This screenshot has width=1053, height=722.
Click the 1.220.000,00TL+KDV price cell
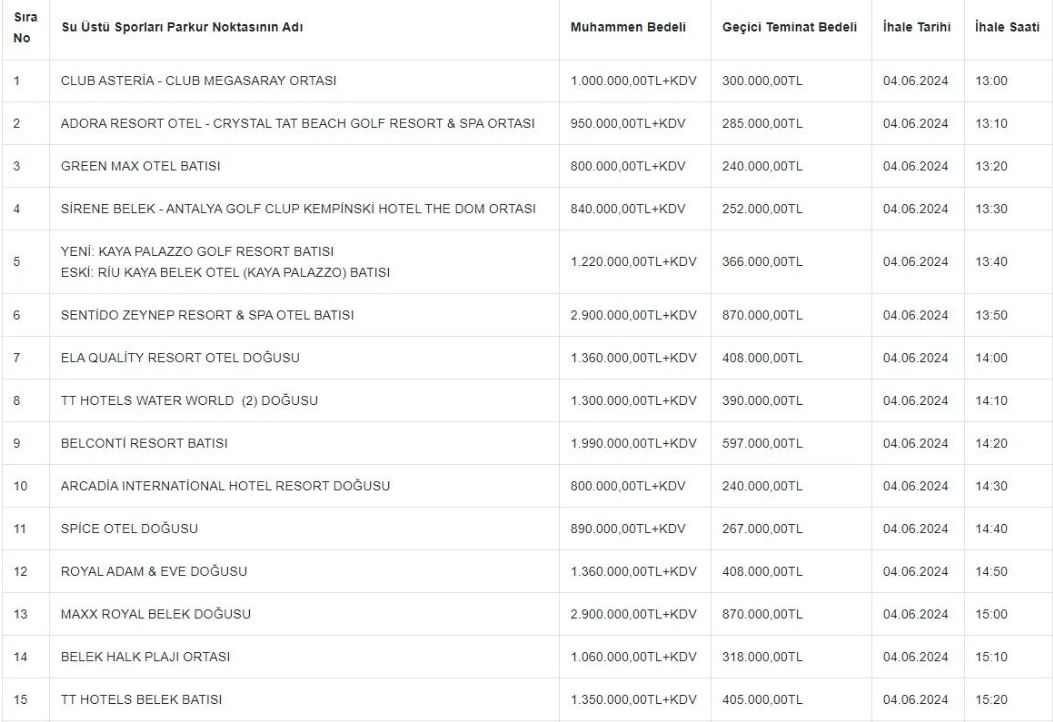coord(633,262)
